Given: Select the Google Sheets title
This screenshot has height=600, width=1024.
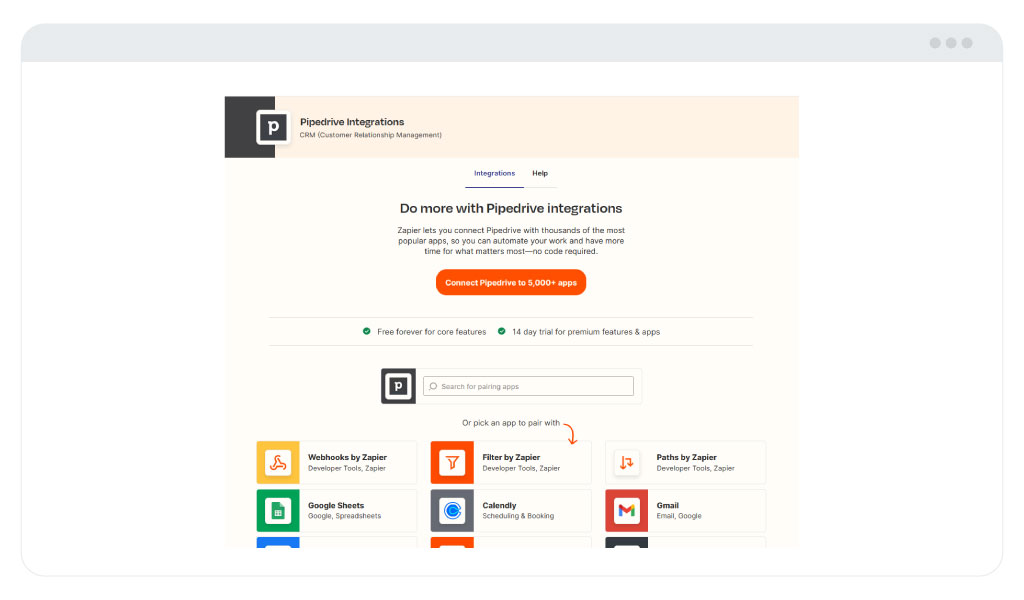Looking at the screenshot, I should (336, 505).
